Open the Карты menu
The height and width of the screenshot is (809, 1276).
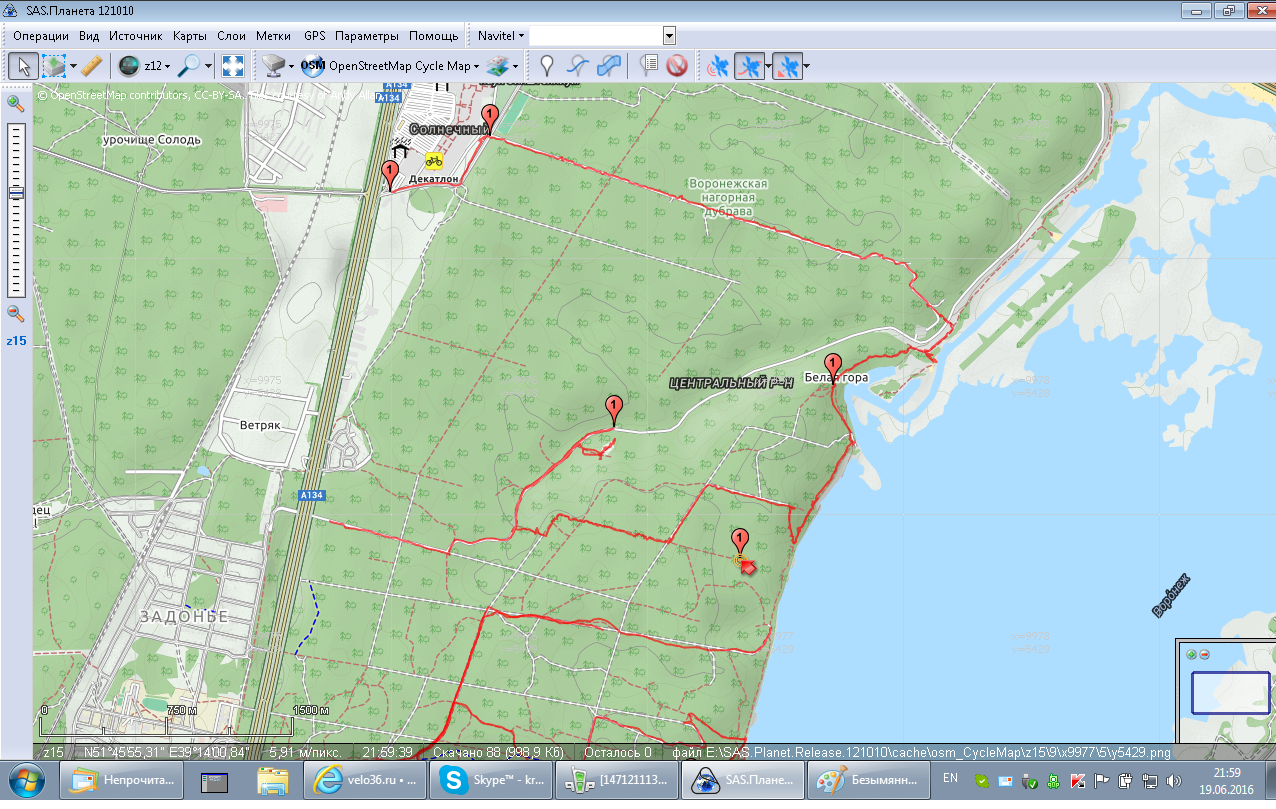[190, 35]
